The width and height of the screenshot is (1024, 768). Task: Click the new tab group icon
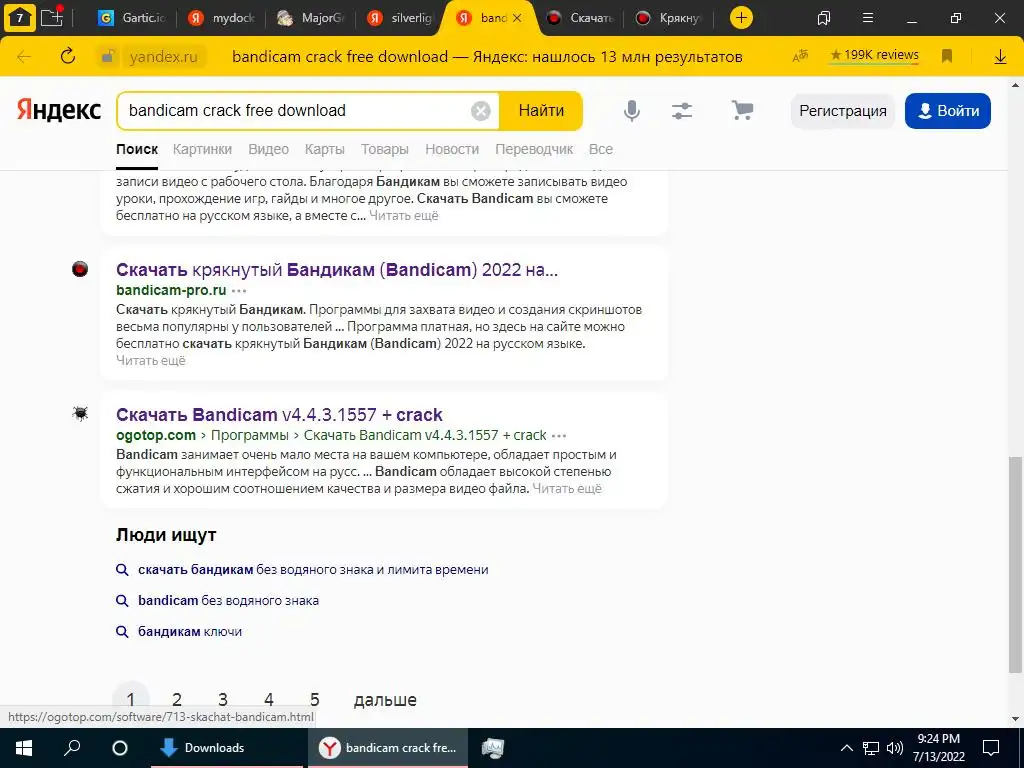click(x=52, y=17)
